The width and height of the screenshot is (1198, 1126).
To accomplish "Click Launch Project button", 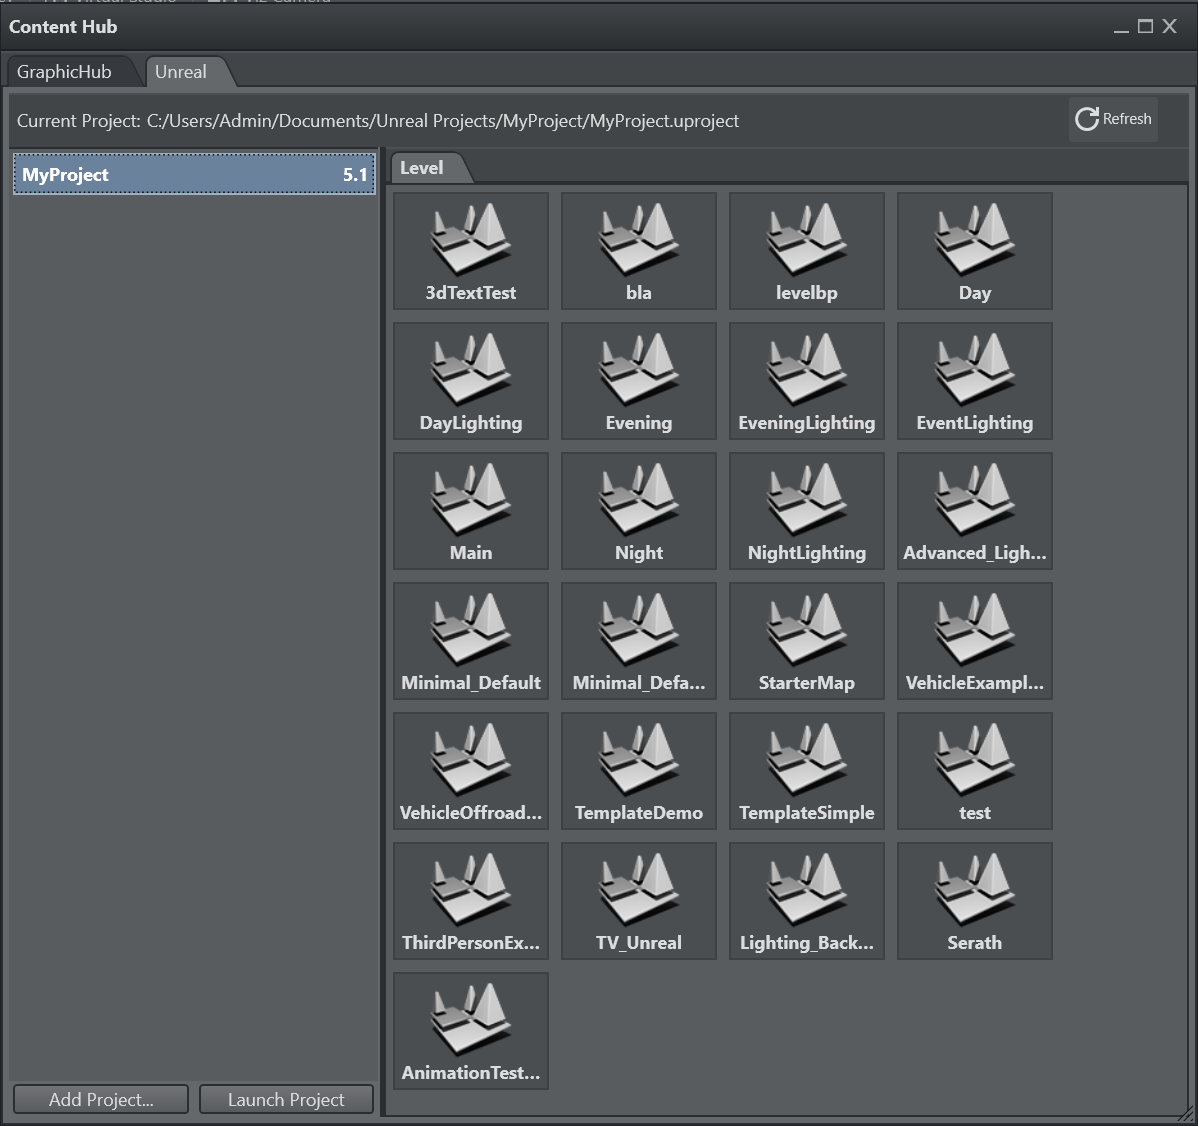I will pos(286,1099).
